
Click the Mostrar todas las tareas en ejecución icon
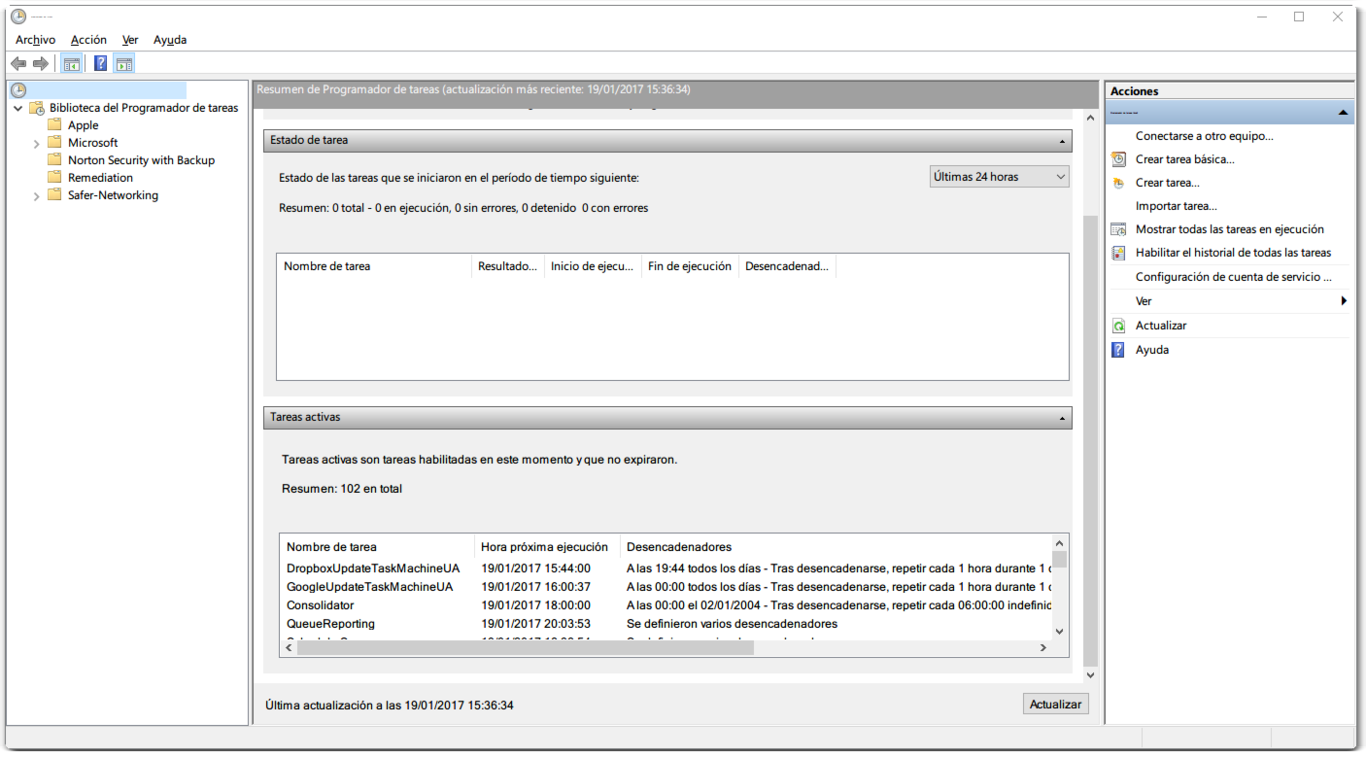1118,229
